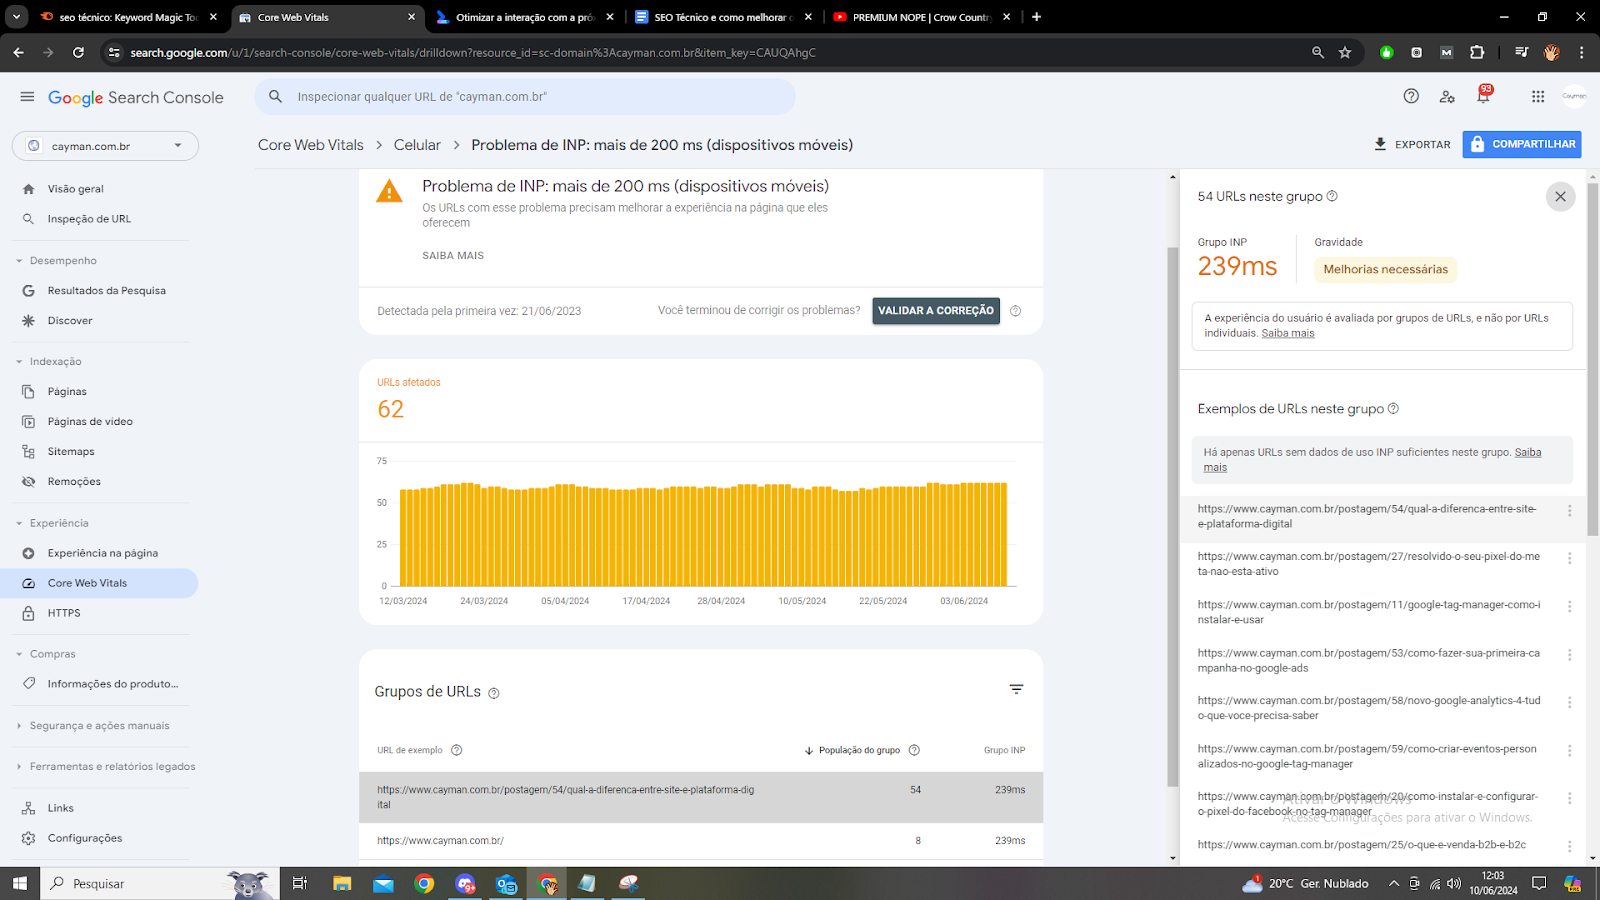Open Chrome extensions puzzle icon
Screen dimensions: 1600x900
1477,52
